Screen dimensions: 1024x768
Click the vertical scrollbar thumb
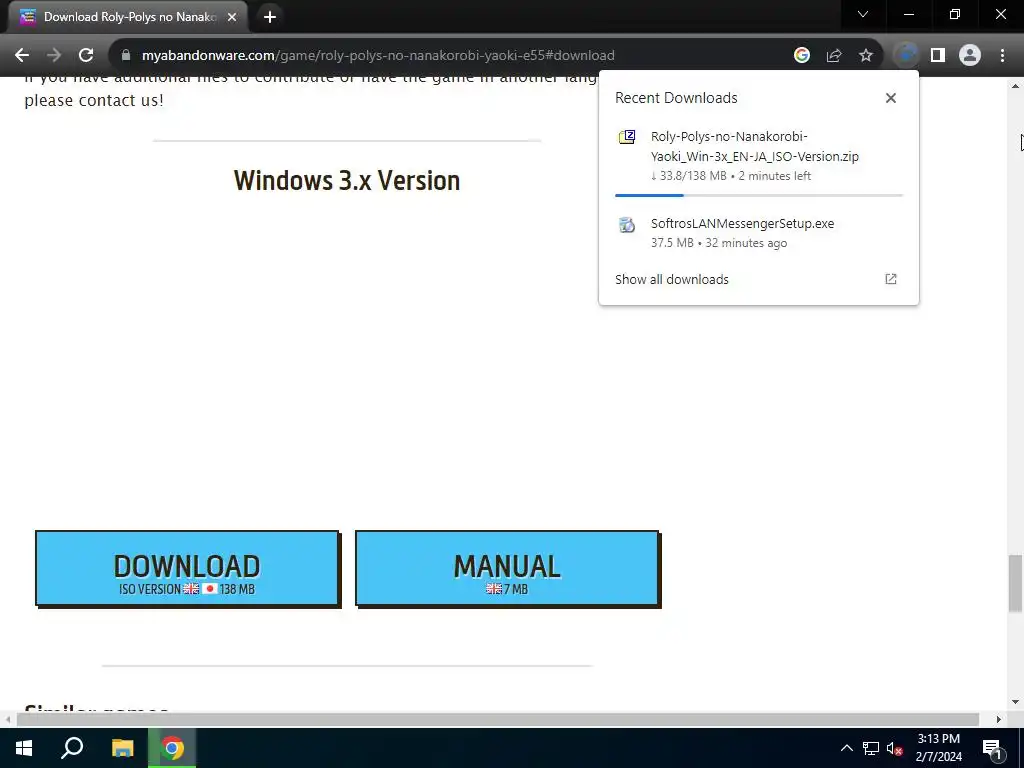pyautogui.click(x=1015, y=583)
